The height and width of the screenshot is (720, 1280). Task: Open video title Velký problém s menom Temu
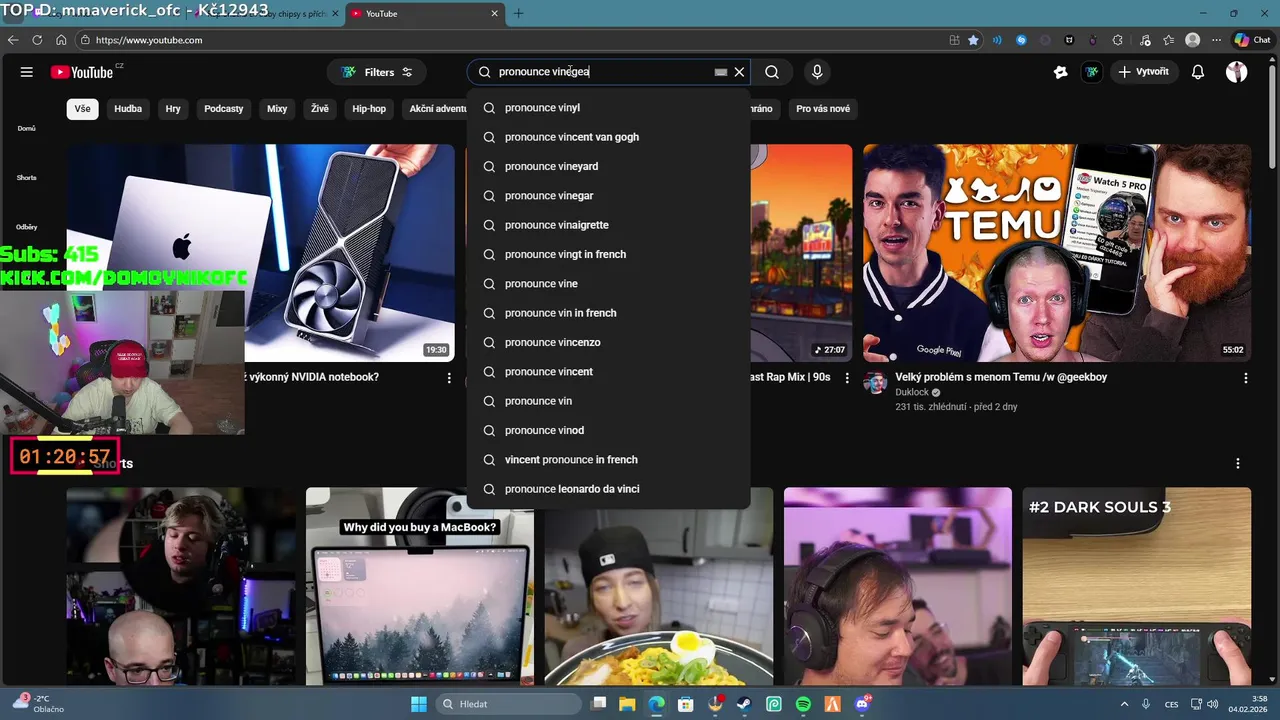1001,377
